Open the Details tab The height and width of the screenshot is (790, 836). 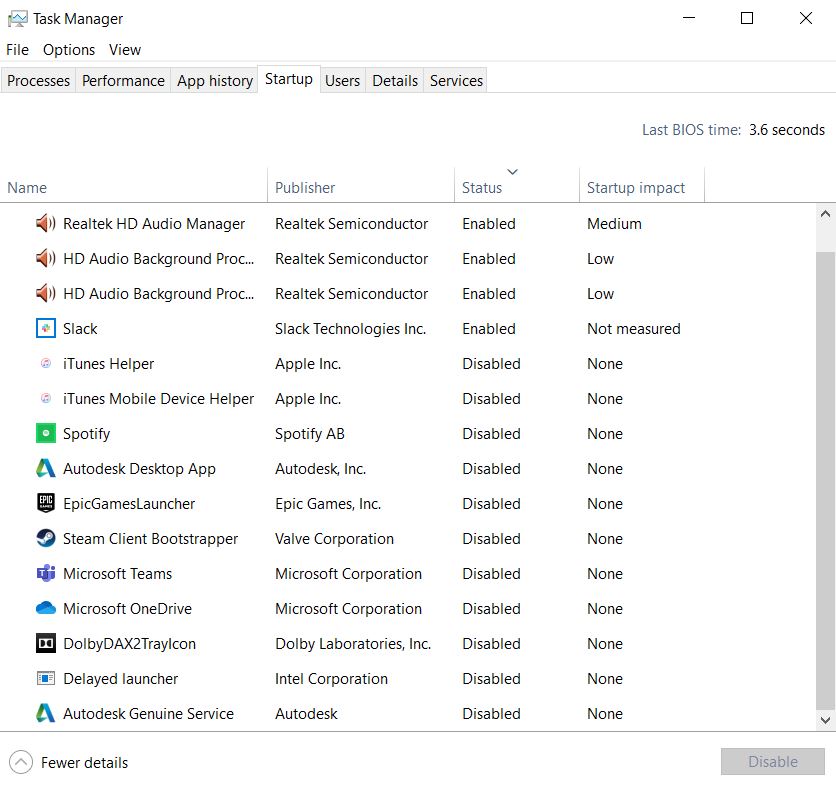click(x=395, y=80)
